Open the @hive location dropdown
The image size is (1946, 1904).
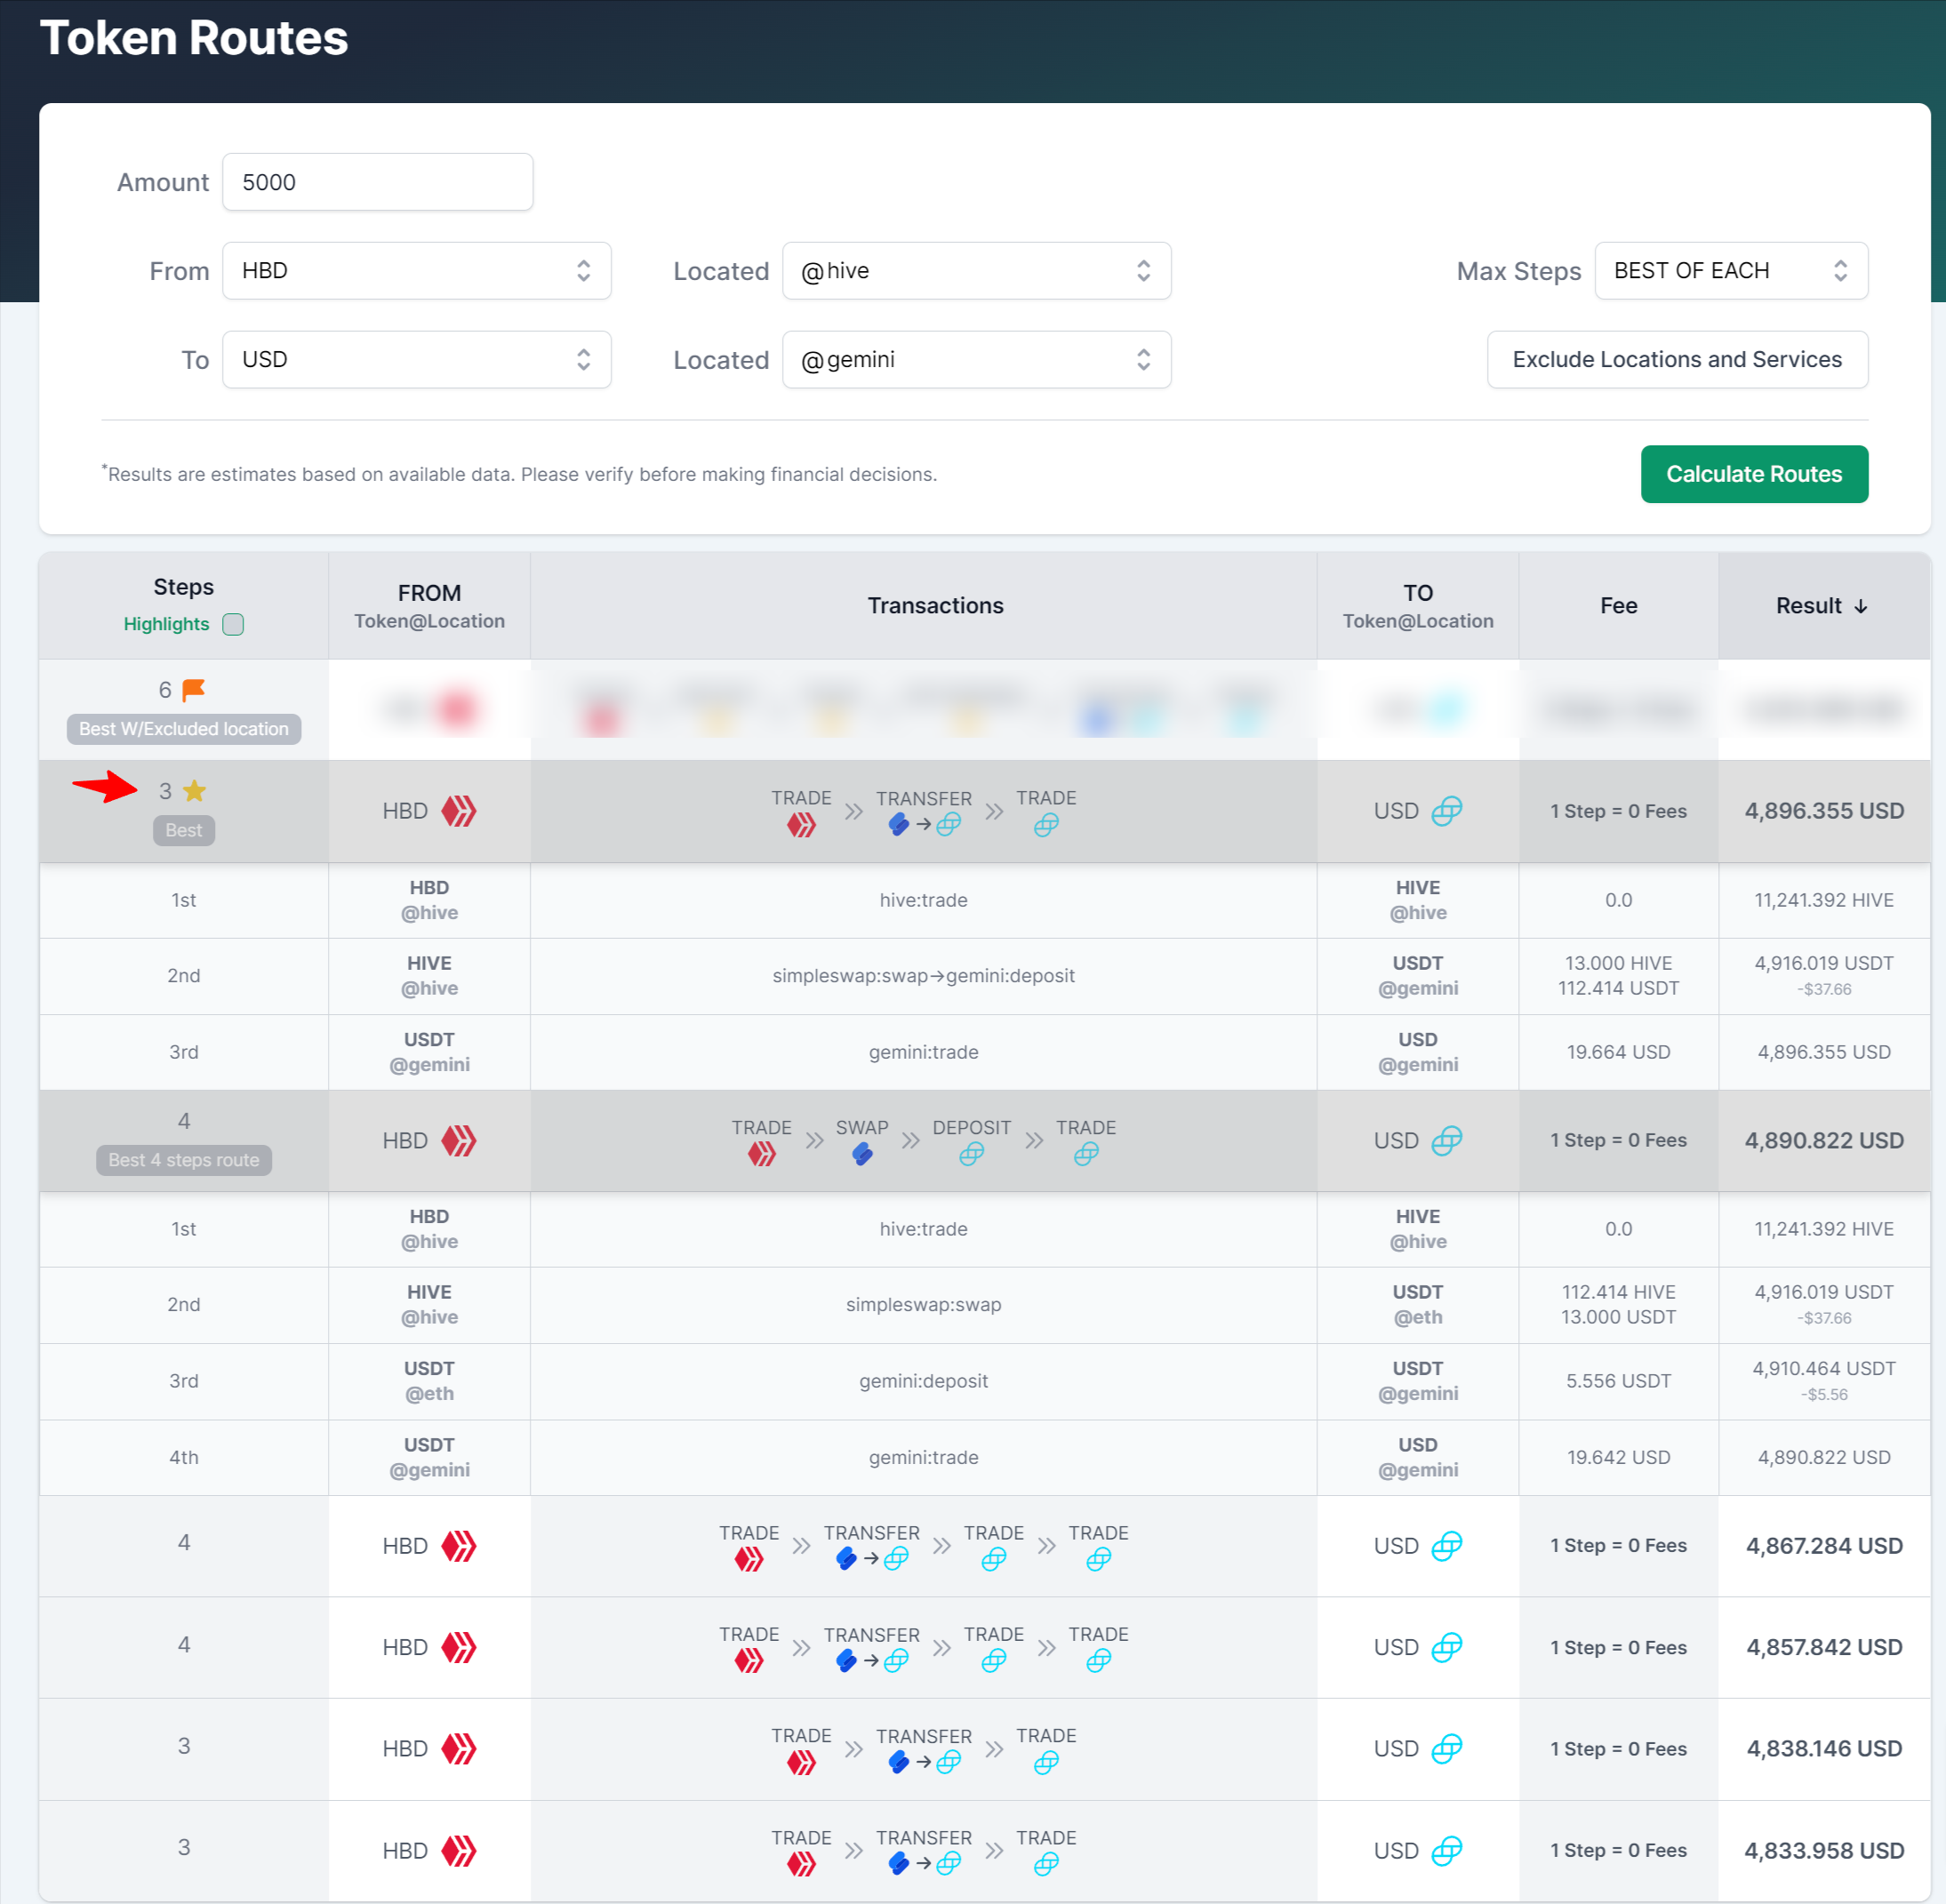tap(976, 271)
